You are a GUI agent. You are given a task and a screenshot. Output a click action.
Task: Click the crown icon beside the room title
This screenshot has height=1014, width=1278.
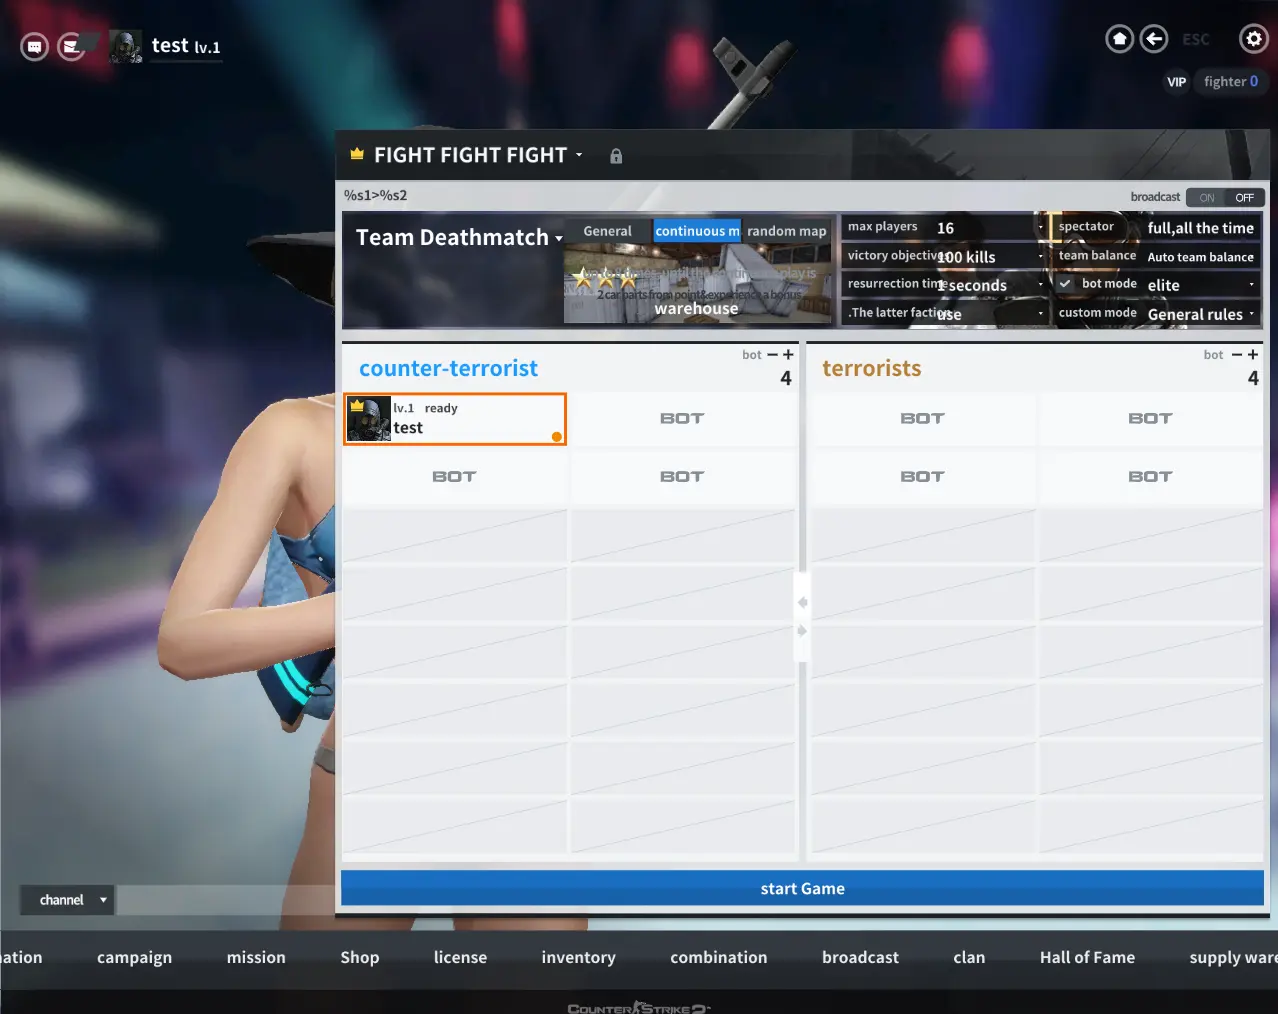pos(357,154)
